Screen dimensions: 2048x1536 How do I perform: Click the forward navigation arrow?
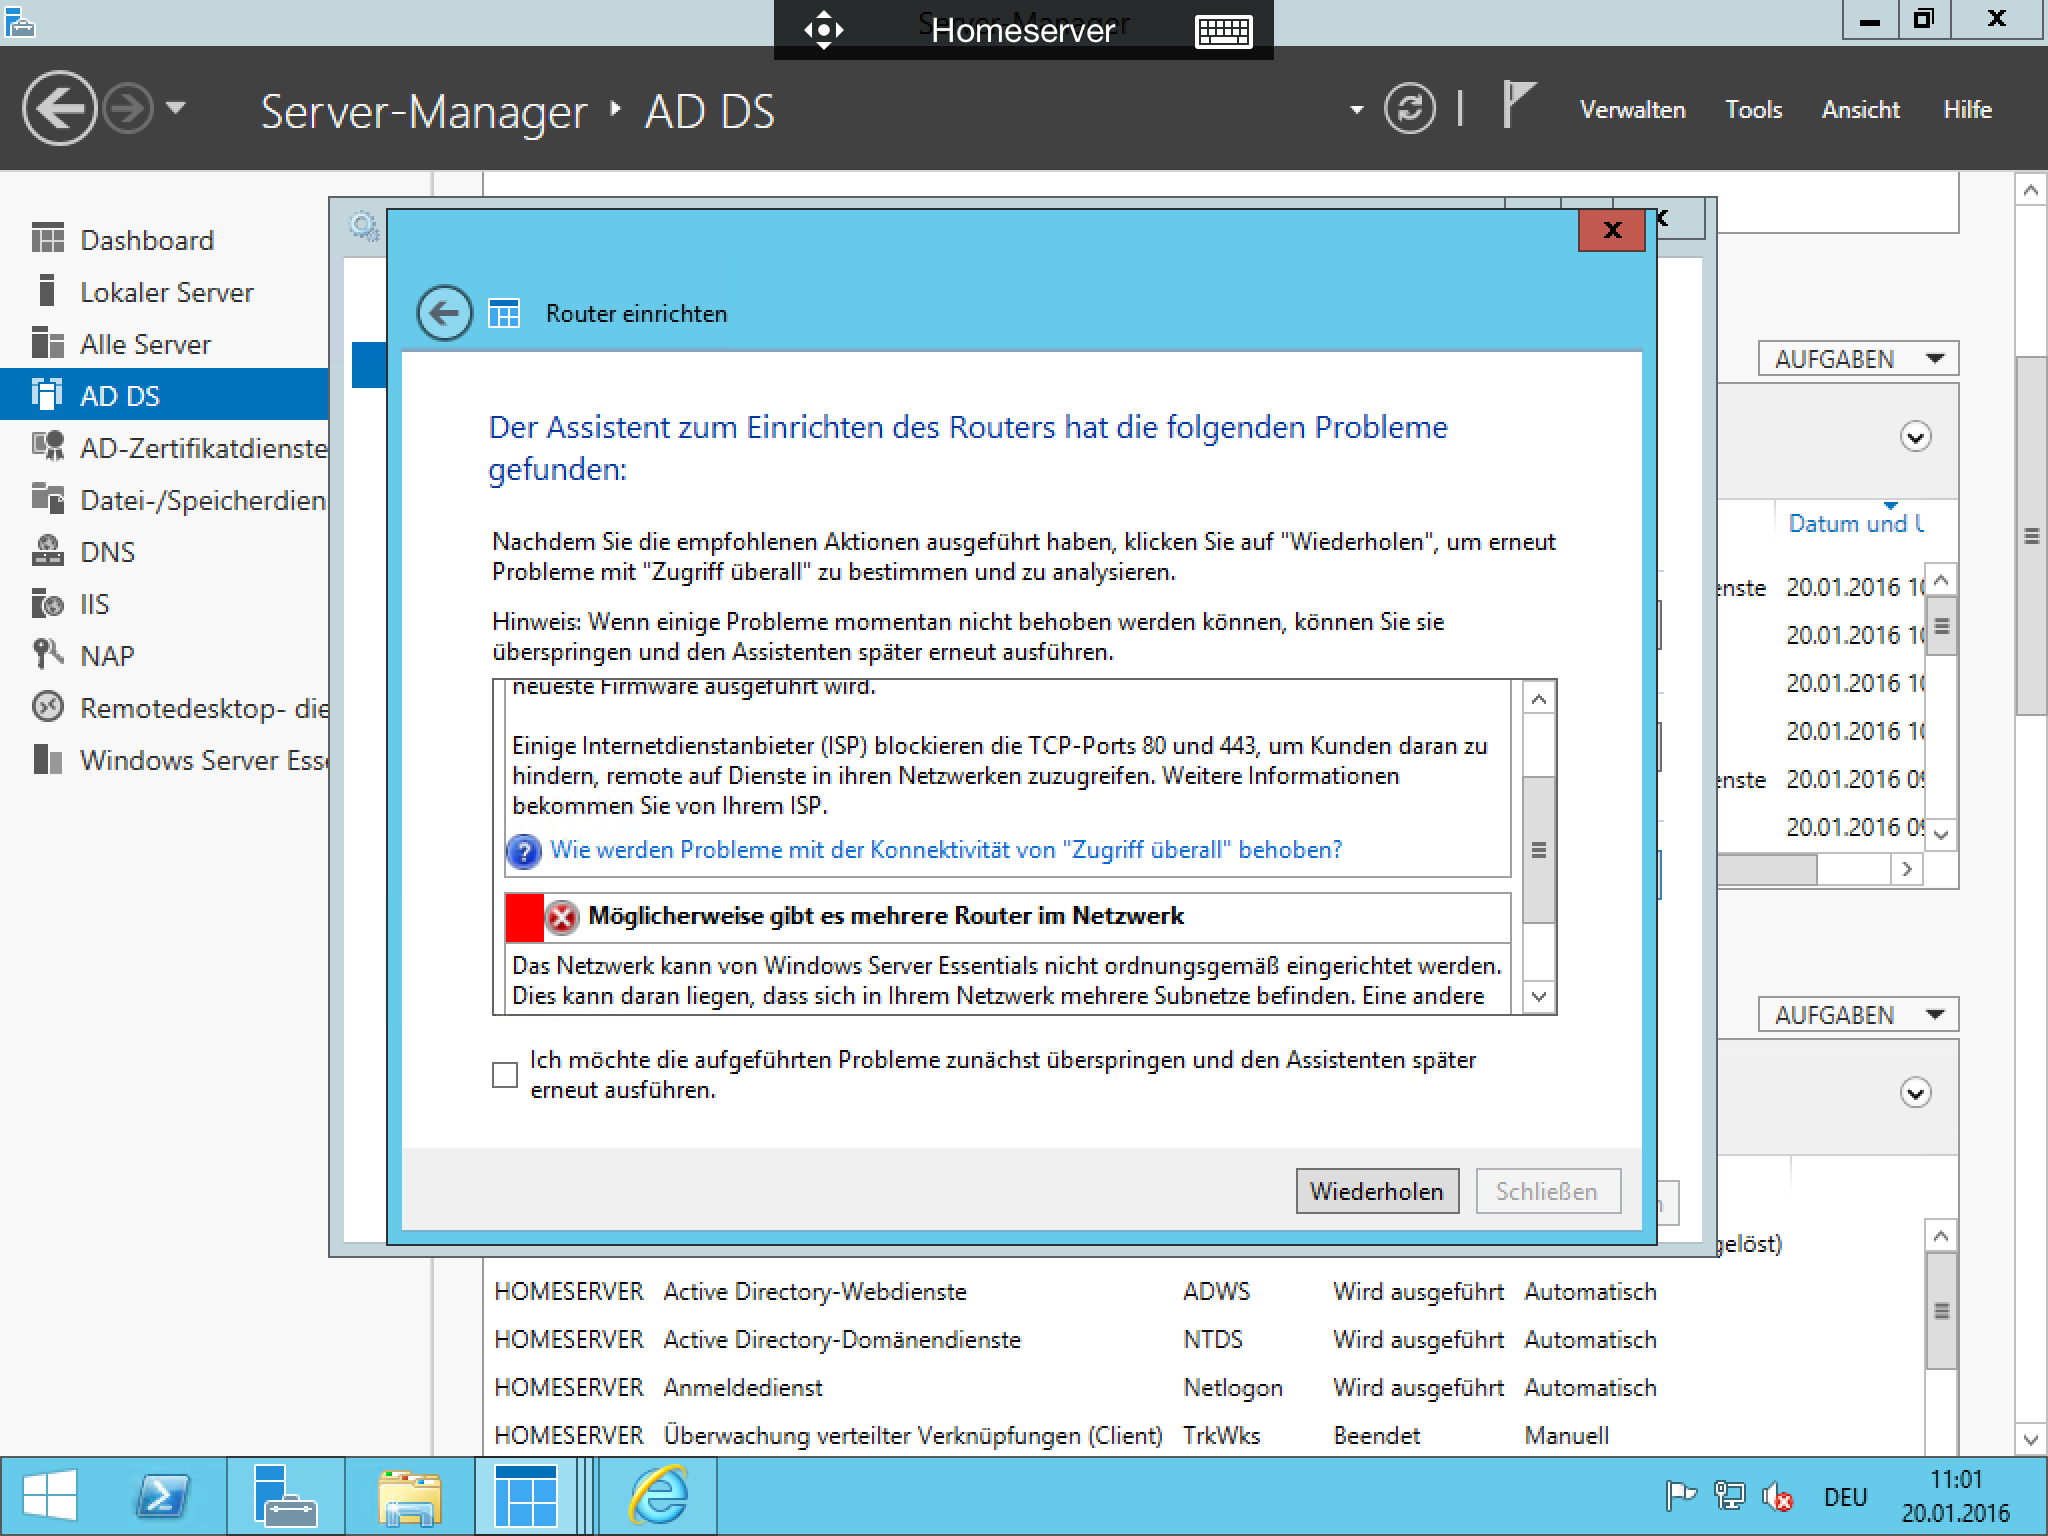coord(129,108)
